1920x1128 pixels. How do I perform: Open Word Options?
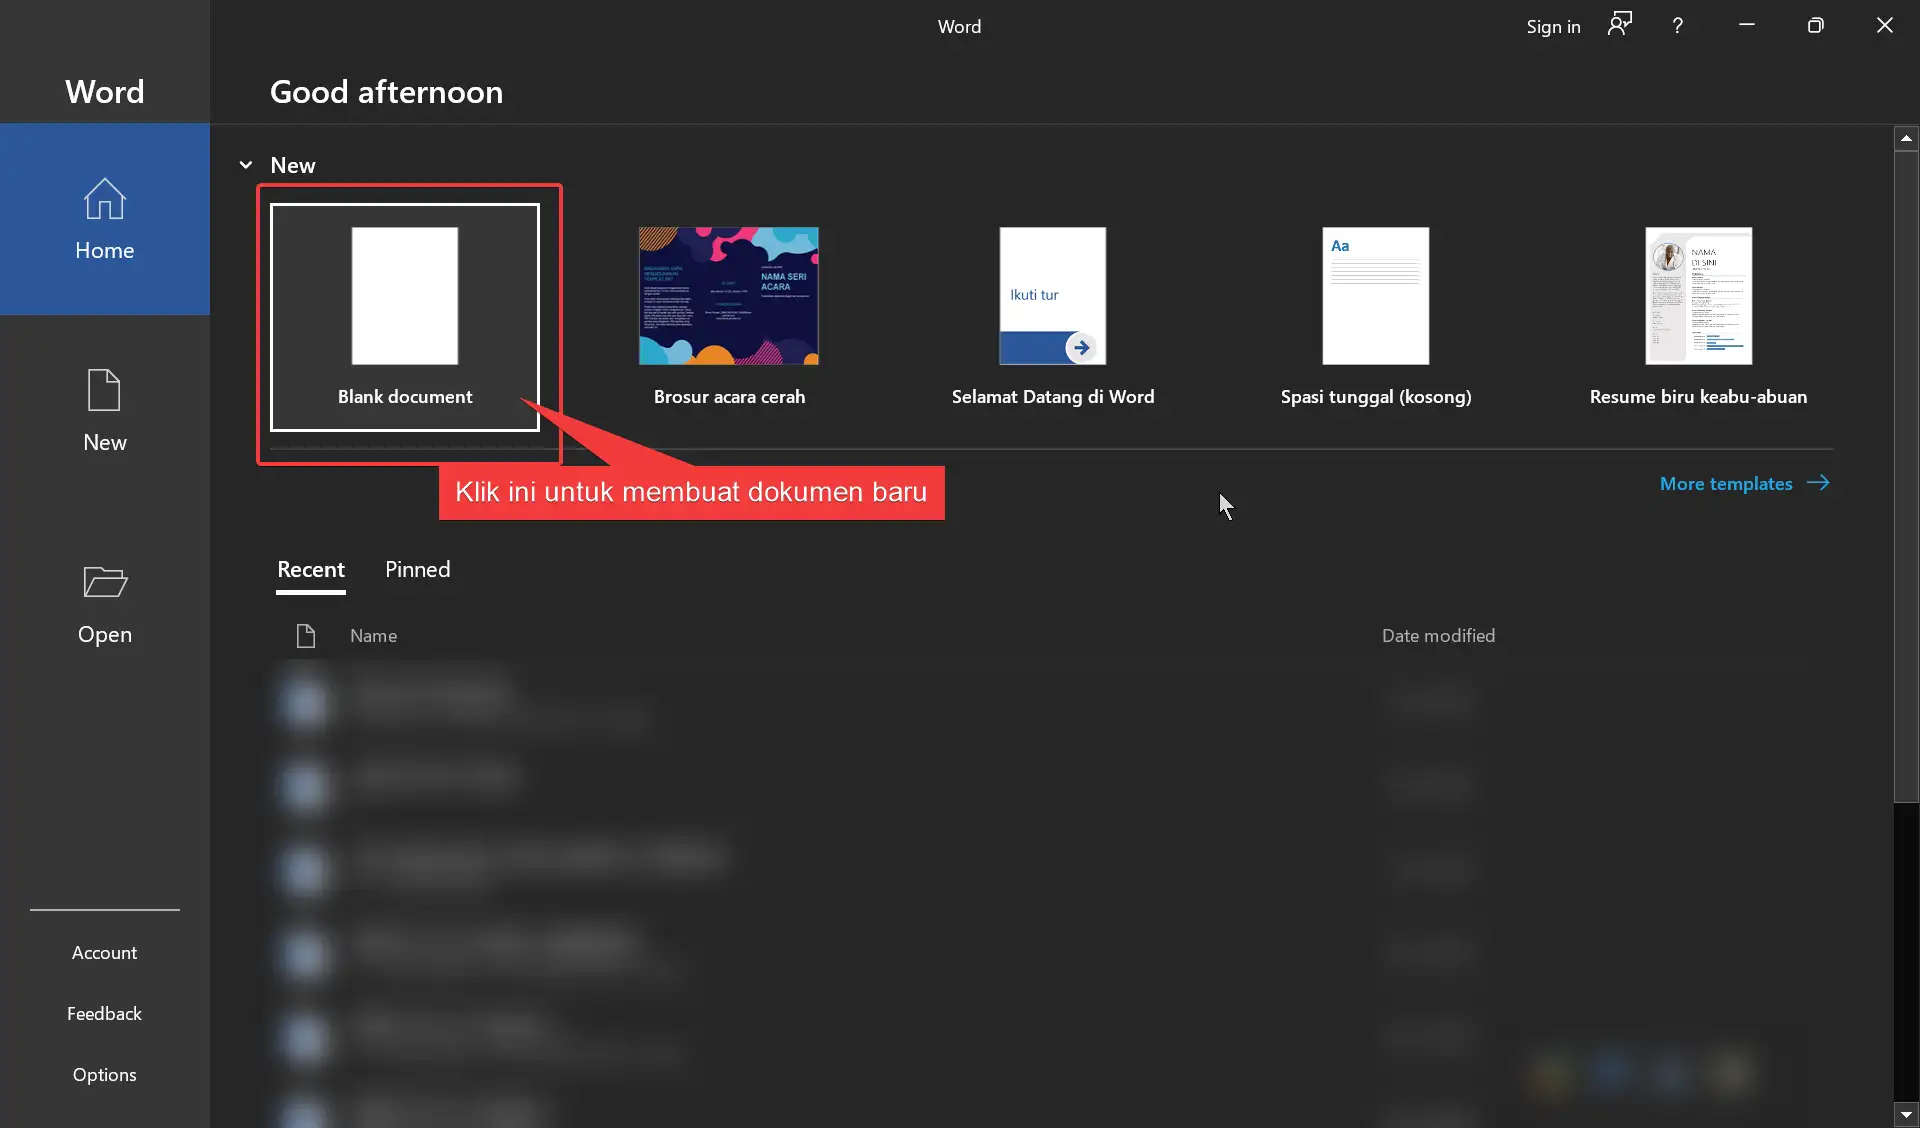tap(103, 1075)
